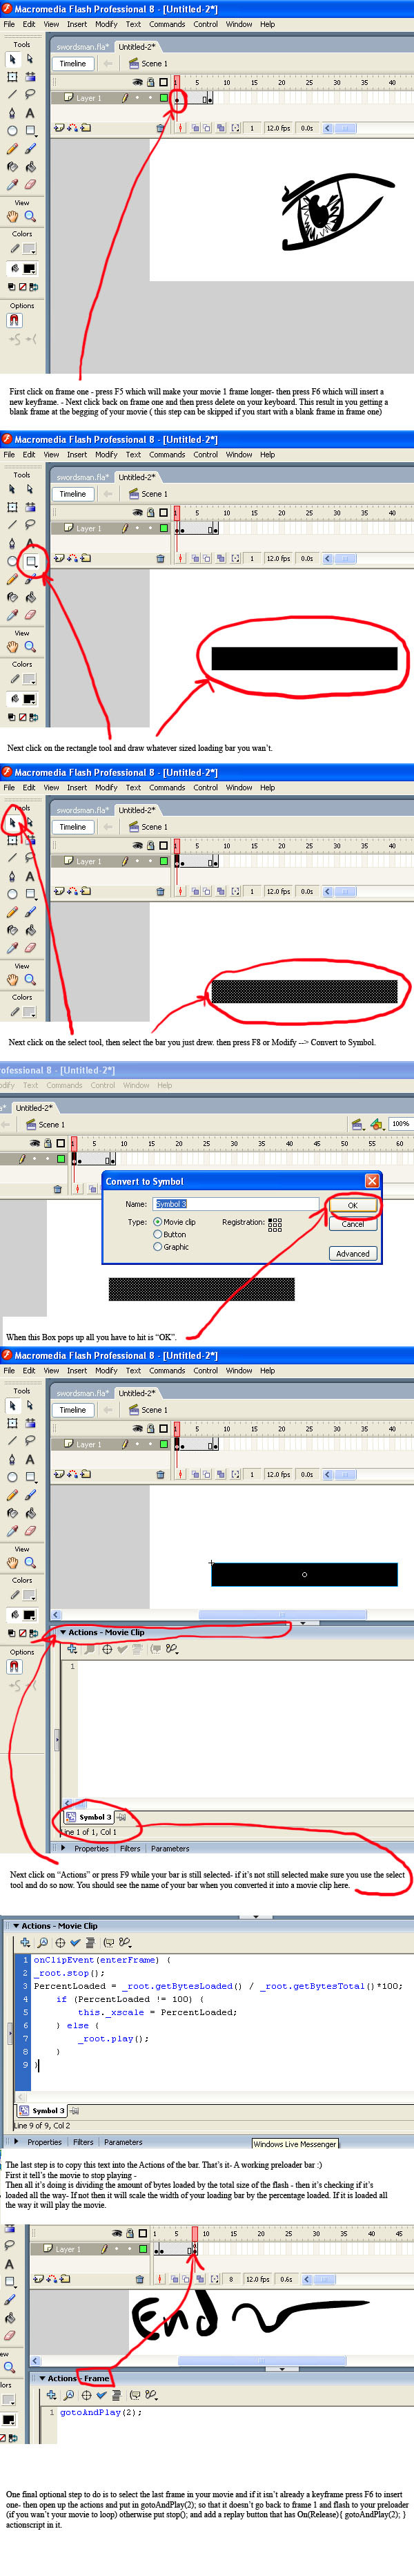Open Debug Options dropdown in Actions-Frame panel

[152, 2395]
